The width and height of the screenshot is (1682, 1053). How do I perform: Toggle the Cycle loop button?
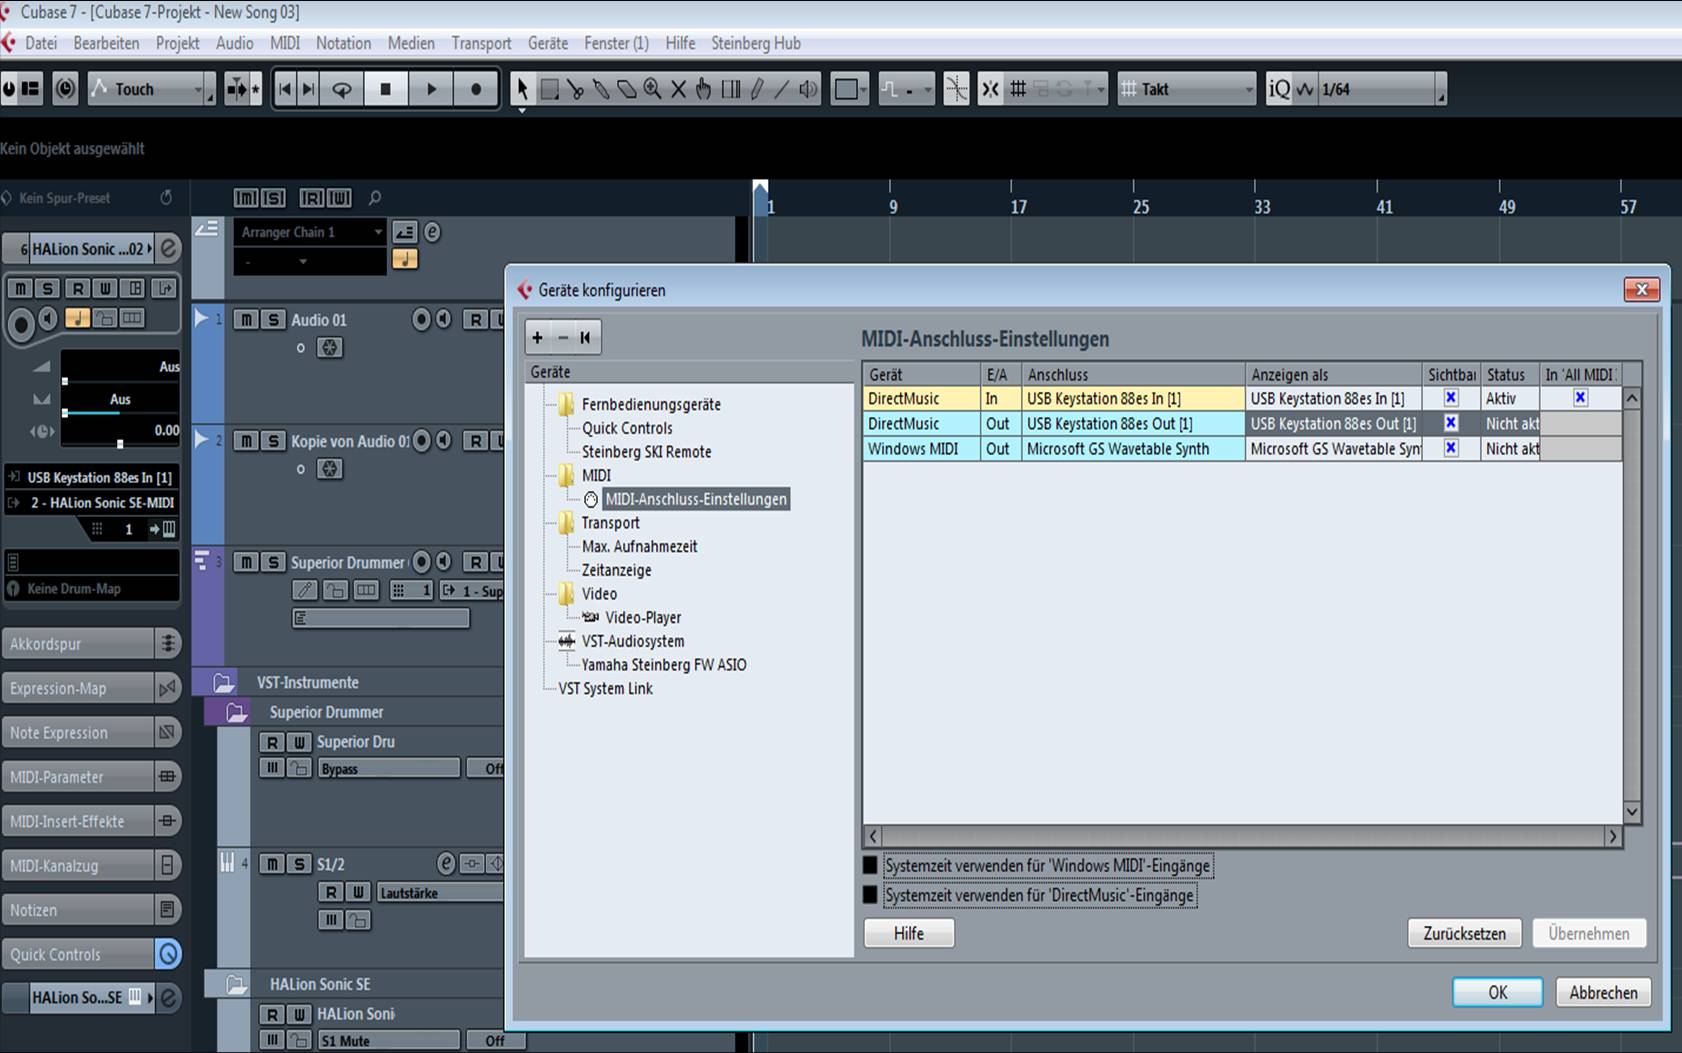click(342, 89)
